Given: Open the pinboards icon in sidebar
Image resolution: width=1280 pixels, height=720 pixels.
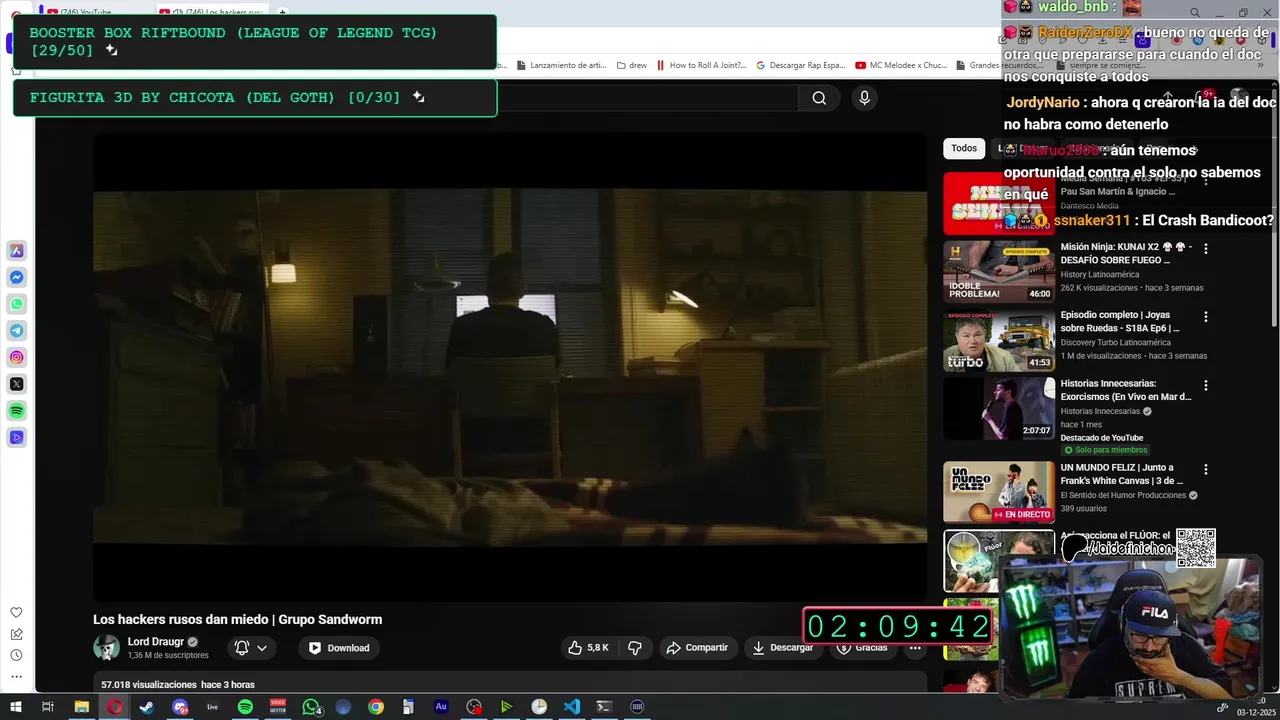Looking at the screenshot, I should 16,634.
